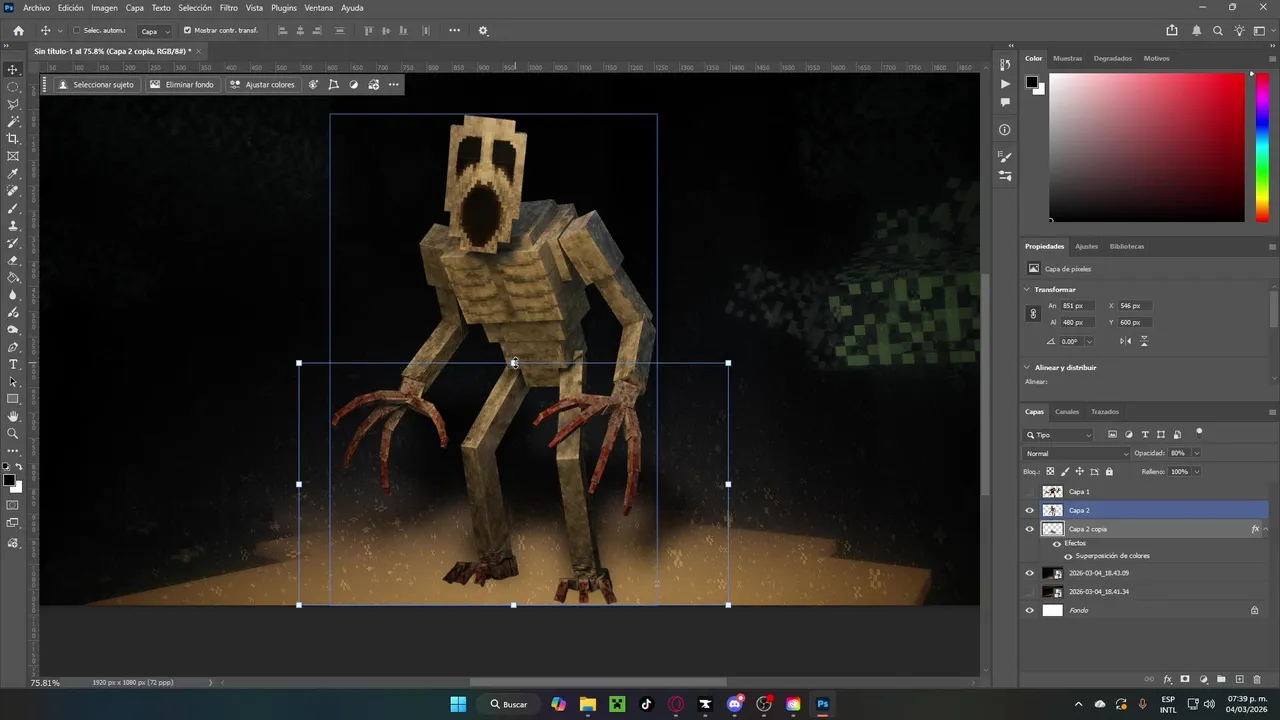Select the History Brush tool

pyautogui.click(x=13, y=243)
